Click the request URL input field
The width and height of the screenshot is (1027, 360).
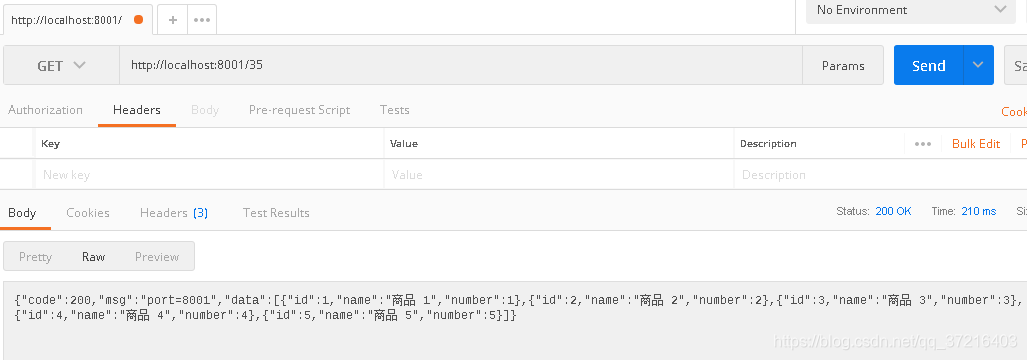pyautogui.click(x=461, y=65)
